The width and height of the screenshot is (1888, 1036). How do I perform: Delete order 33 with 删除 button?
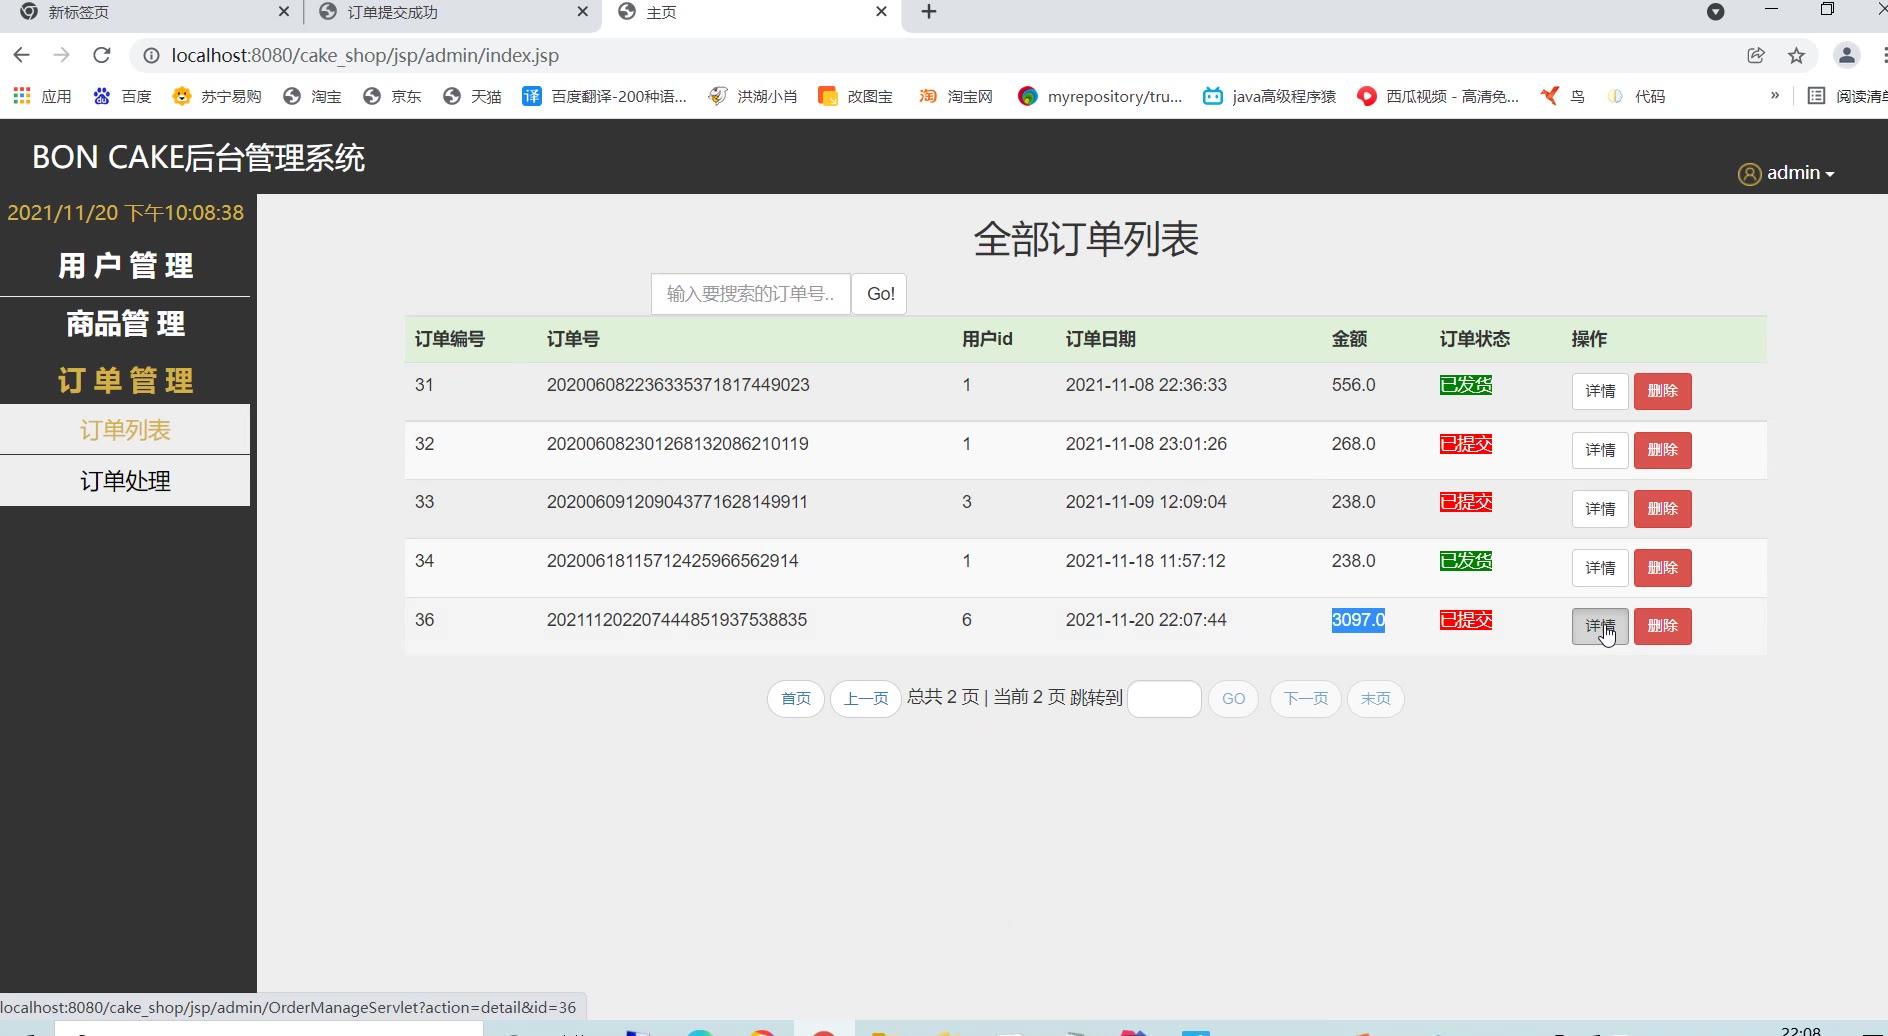point(1662,509)
